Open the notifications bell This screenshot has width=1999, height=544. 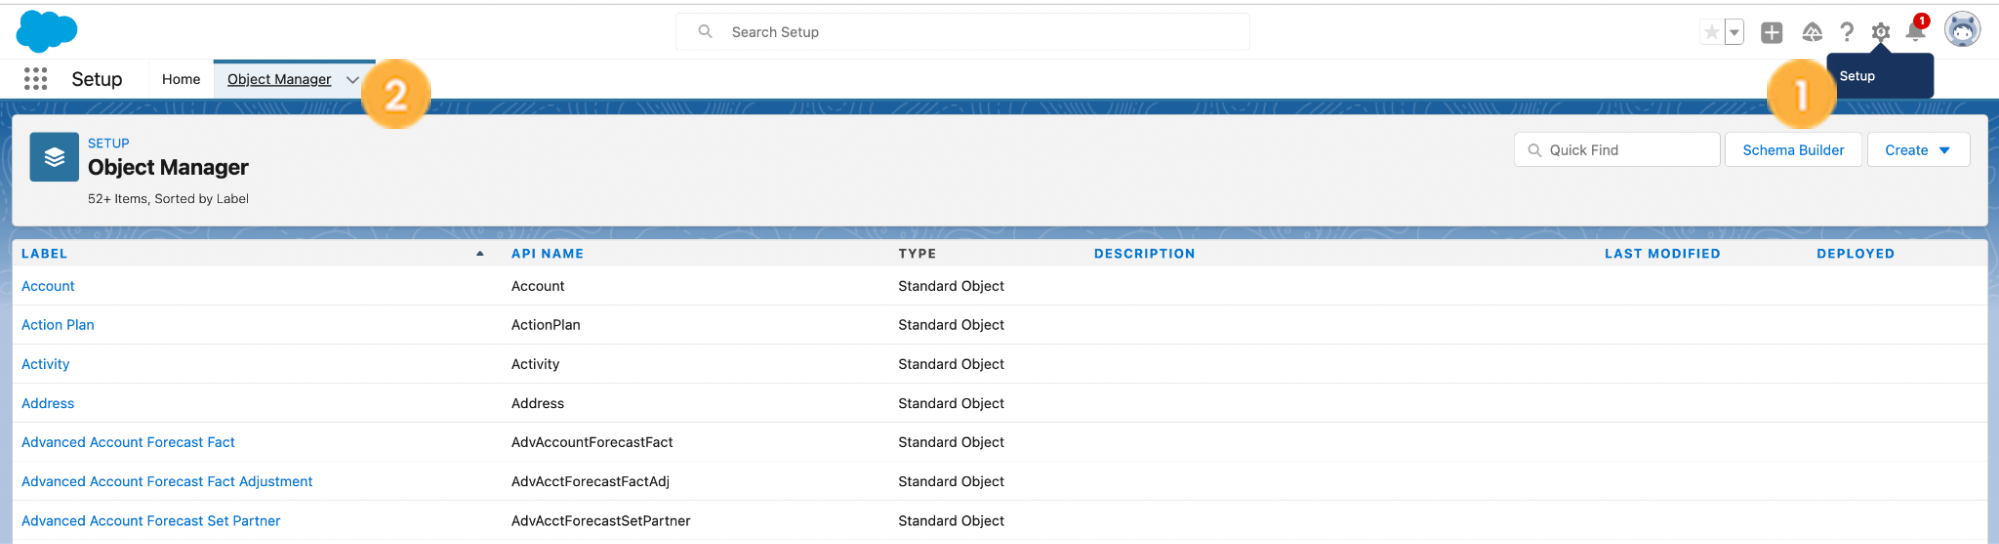[x=1915, y=31]
